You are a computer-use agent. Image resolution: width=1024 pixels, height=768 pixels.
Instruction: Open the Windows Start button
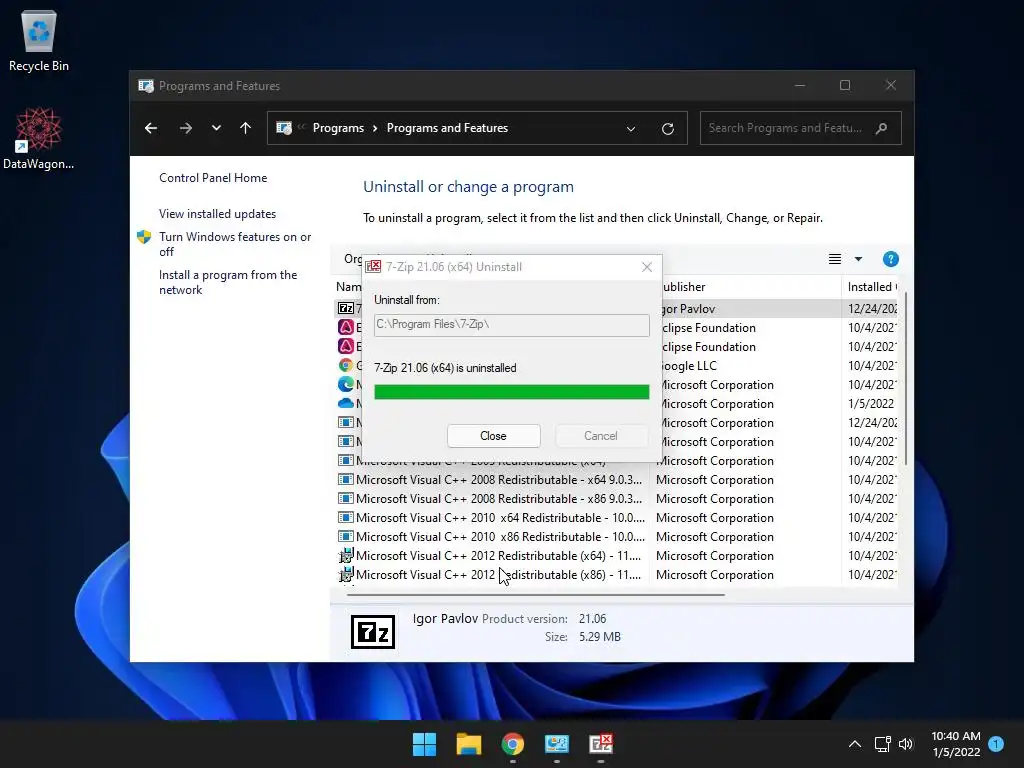point(424,744)
